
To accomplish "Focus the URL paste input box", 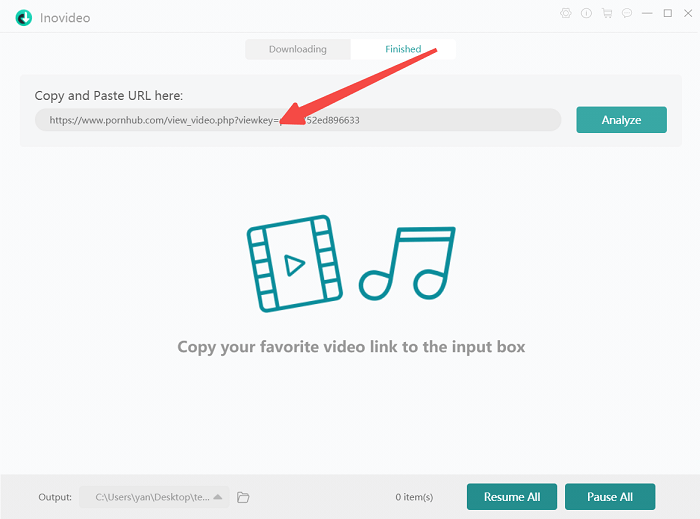I will 298,120.
